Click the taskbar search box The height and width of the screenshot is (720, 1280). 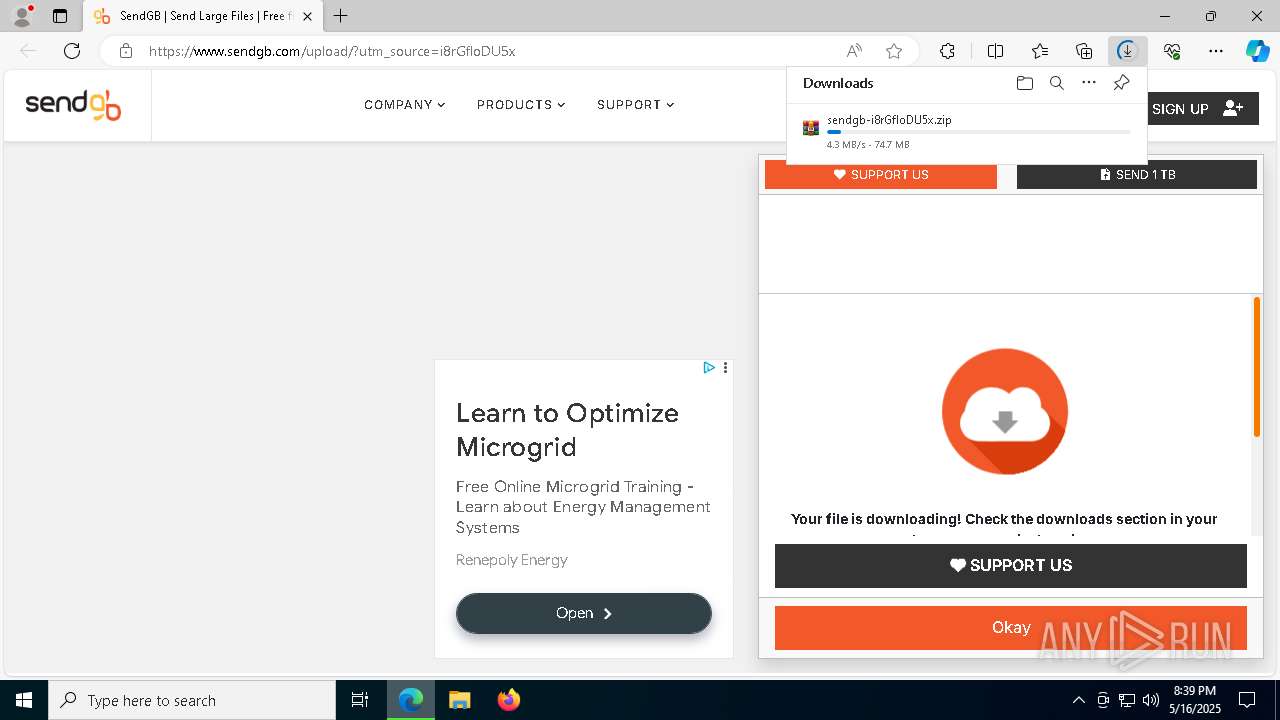pyautogui.click(x=192, y=700)
